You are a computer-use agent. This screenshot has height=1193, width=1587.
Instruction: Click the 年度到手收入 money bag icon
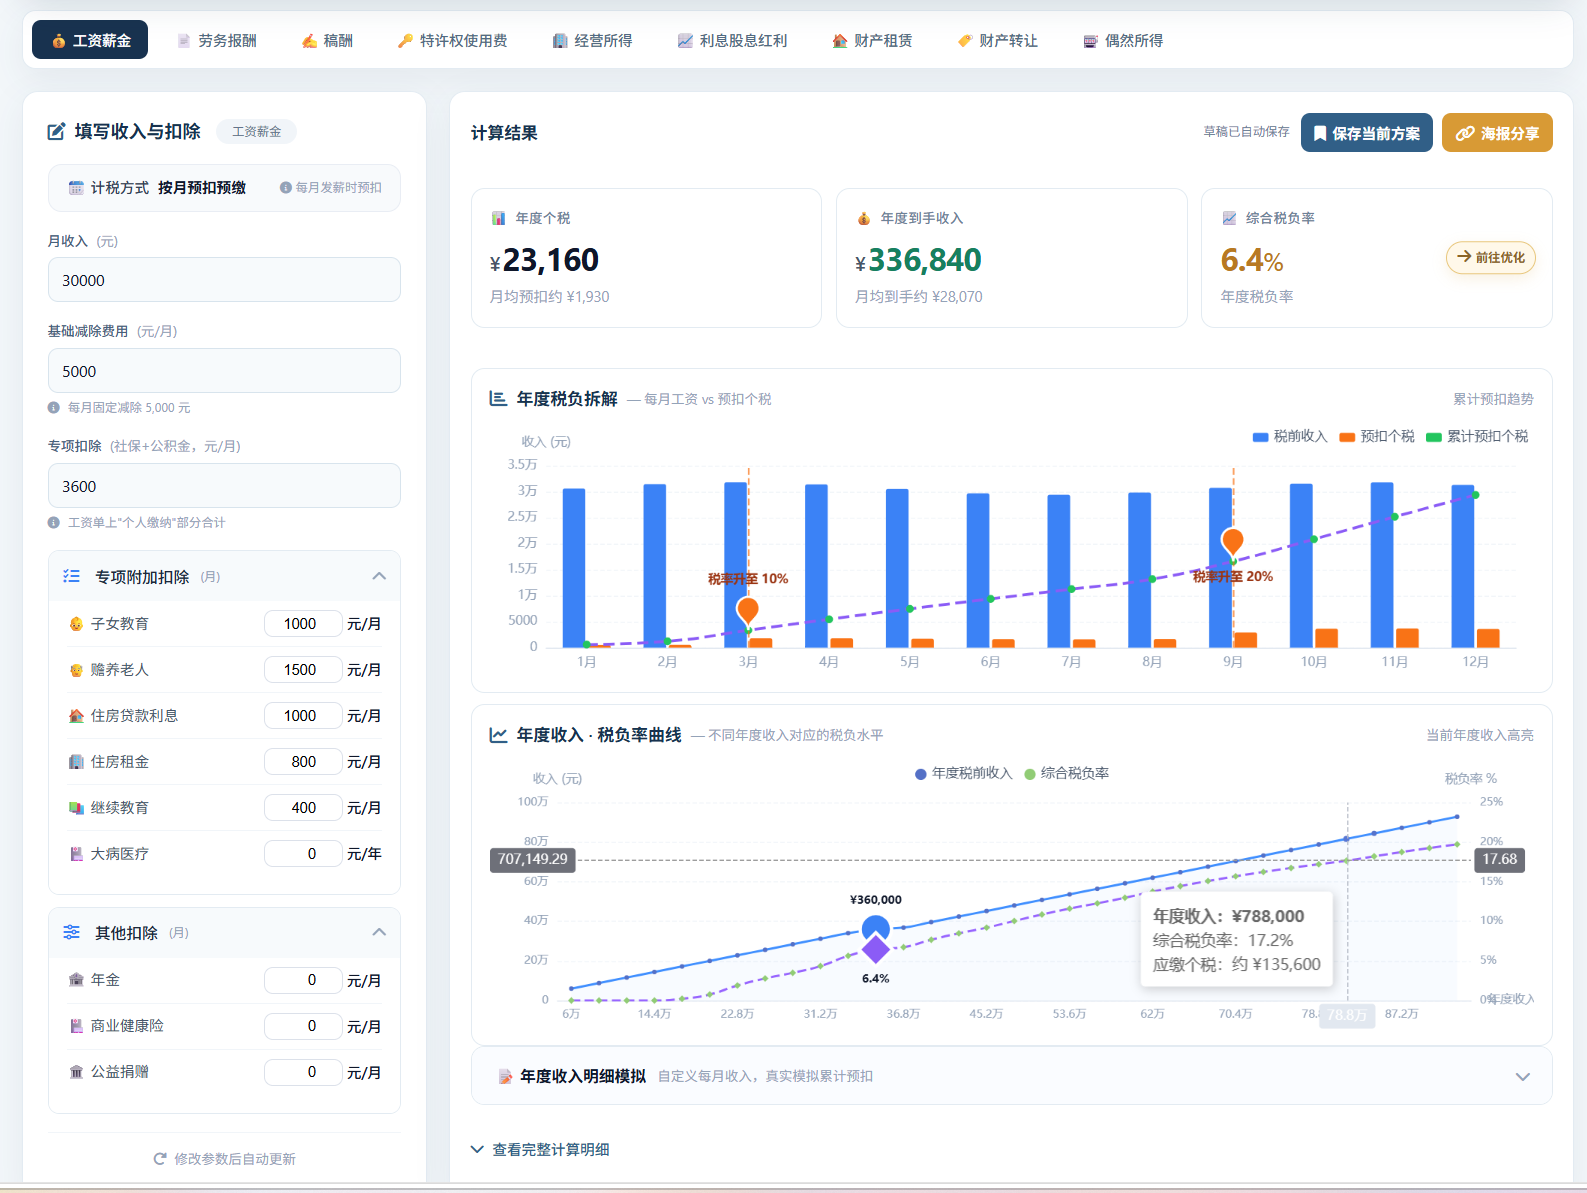point(864,218)
